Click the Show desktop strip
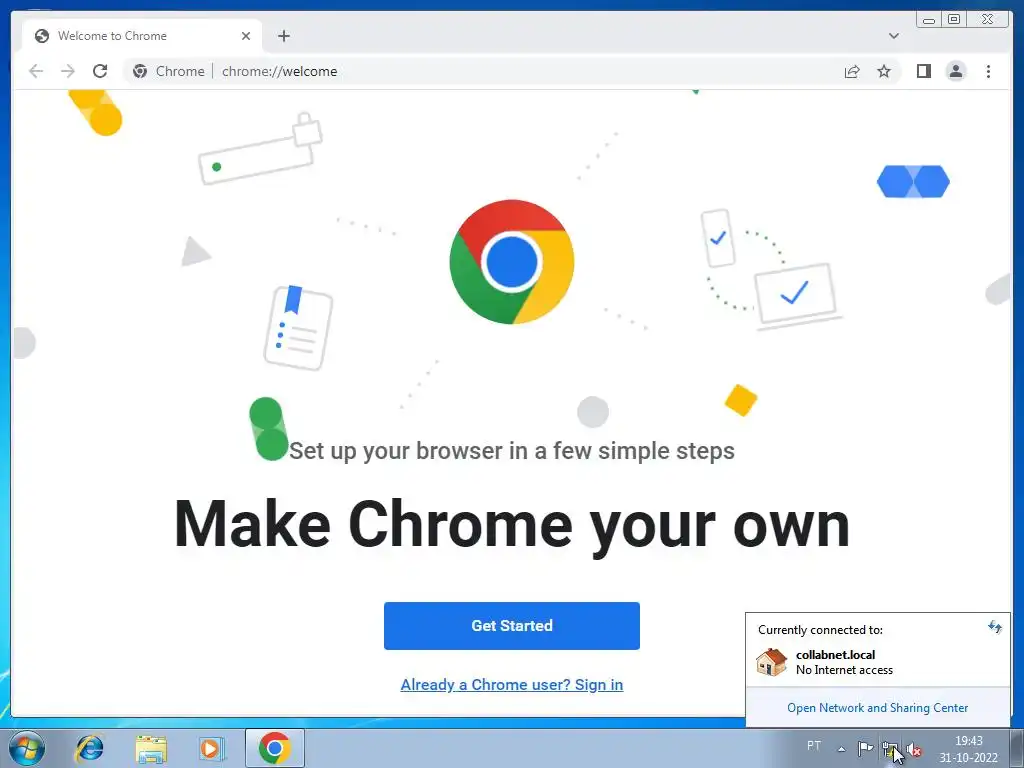 [1017, 748]
